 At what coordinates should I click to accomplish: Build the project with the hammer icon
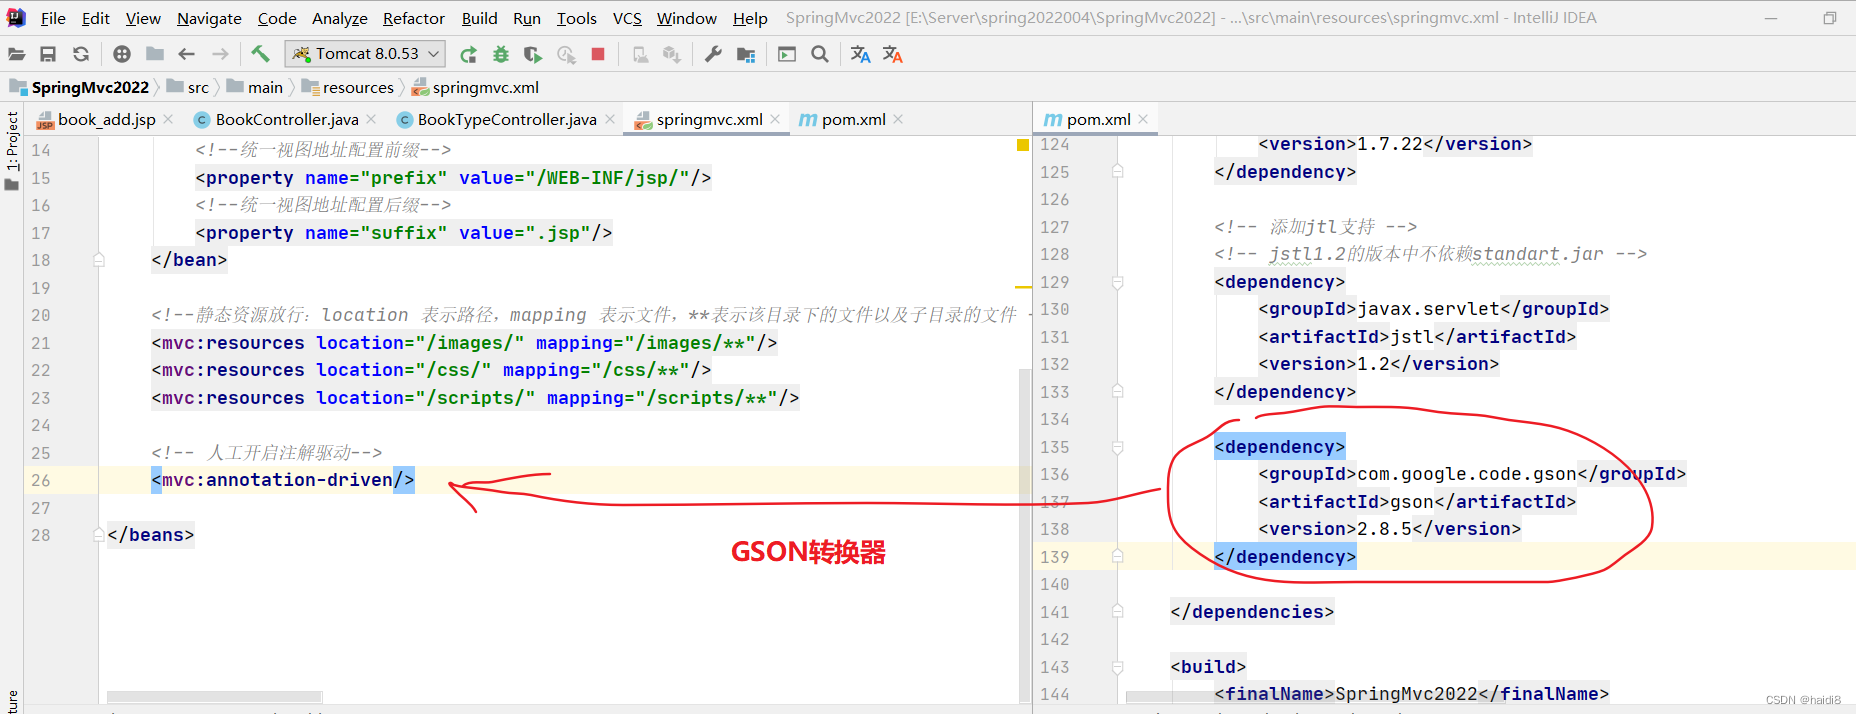(260, 54)
